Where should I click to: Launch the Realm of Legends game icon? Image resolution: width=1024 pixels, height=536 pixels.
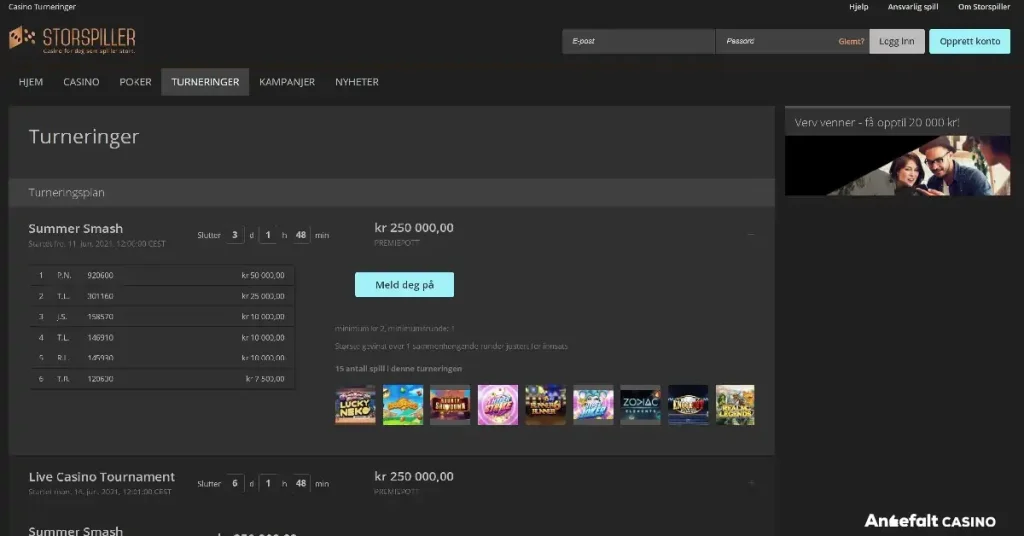click(735, 405)
